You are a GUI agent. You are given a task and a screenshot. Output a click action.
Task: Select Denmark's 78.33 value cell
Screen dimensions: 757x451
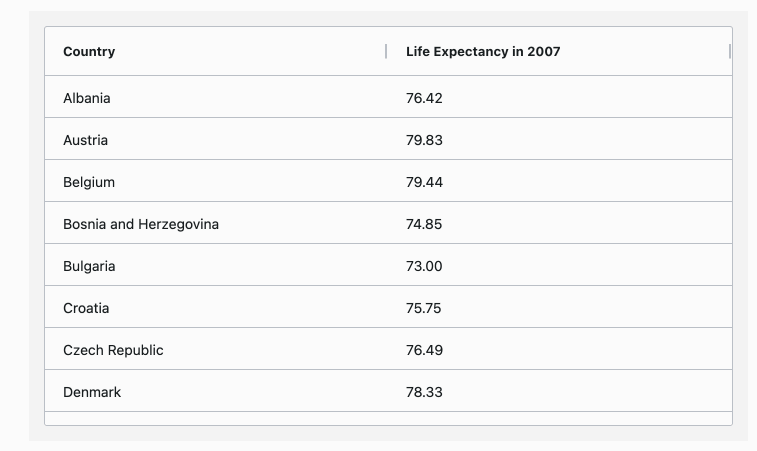[424, 392]
